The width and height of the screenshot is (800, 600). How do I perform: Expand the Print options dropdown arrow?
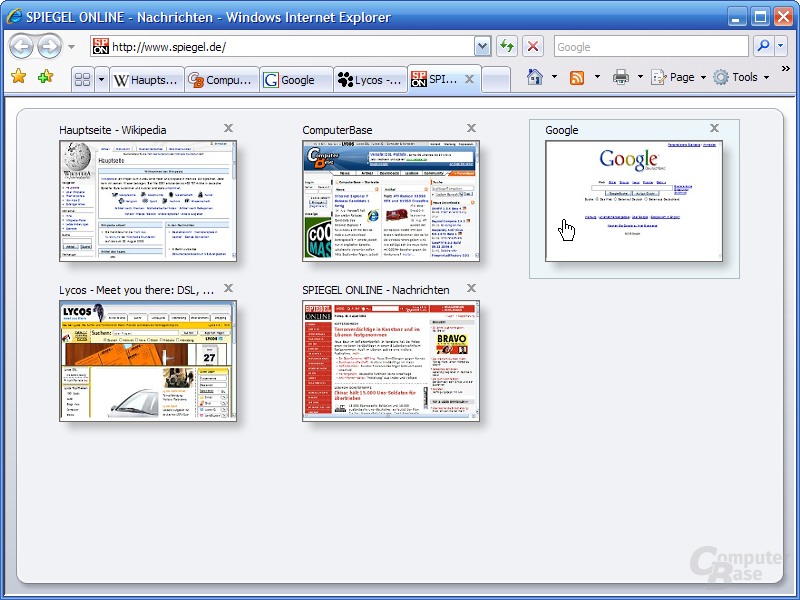tap(640, 78)
